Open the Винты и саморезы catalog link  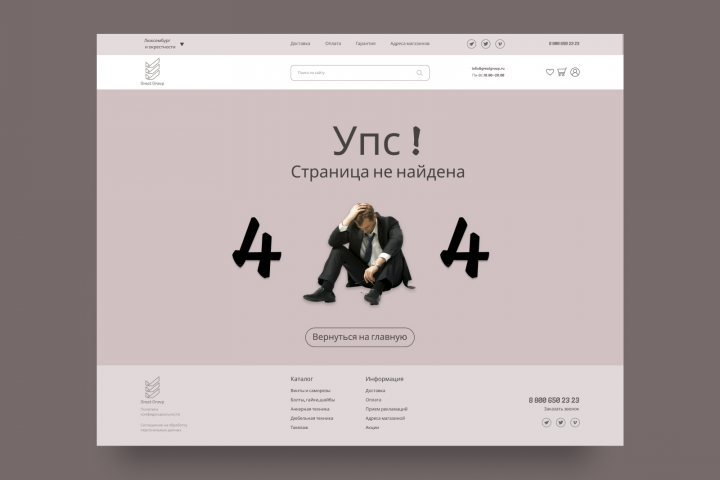tap(310, 390)
